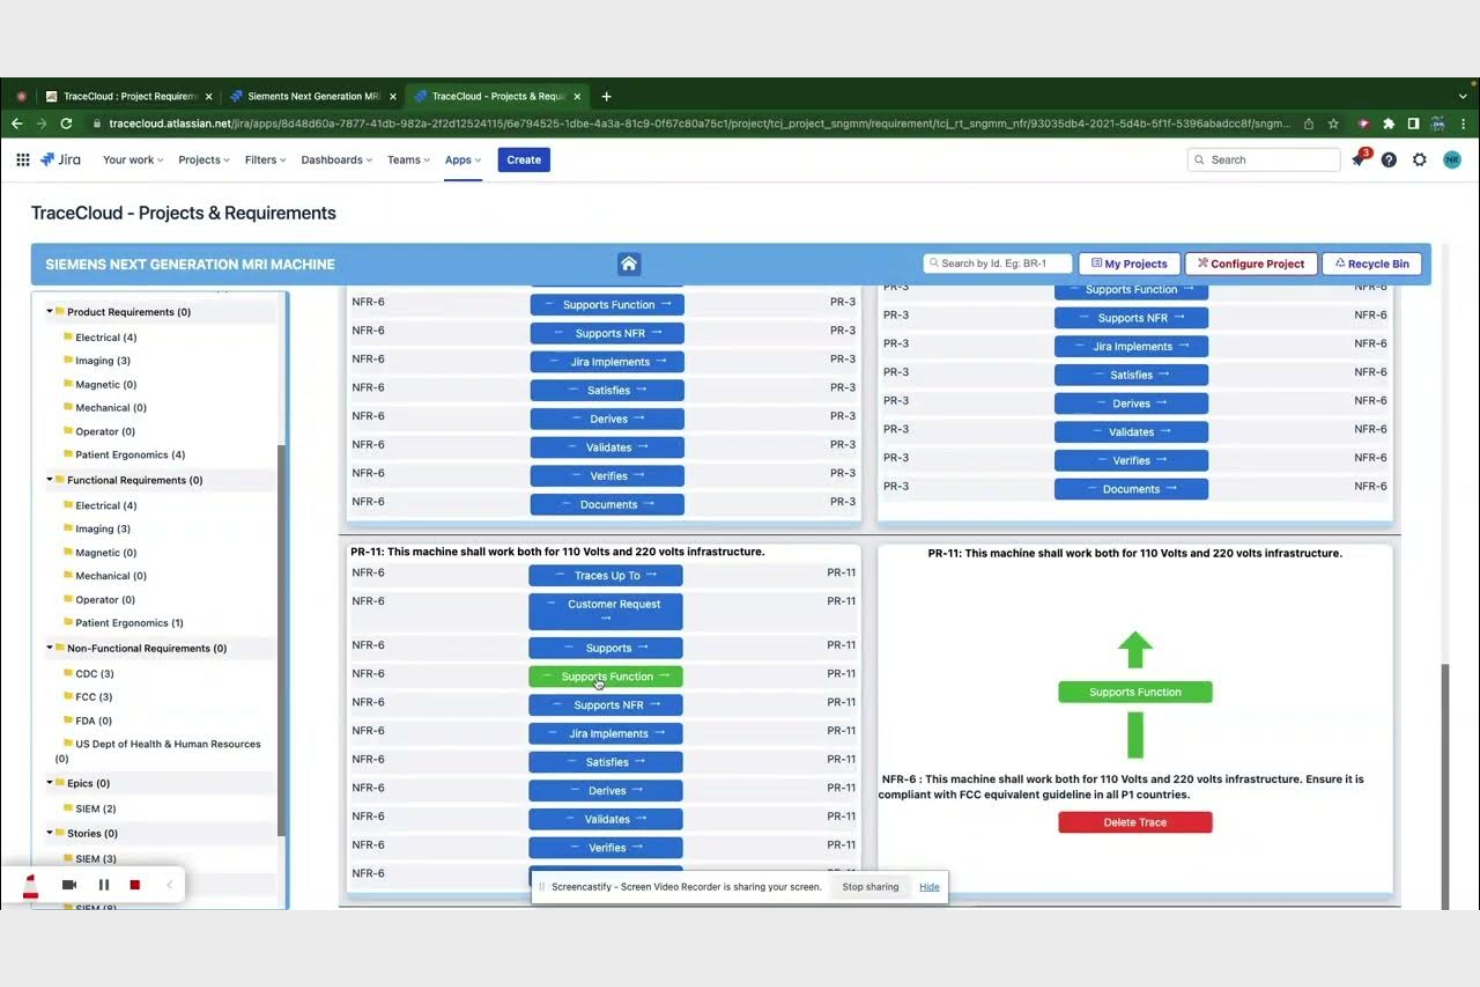Click the Search by Id field
The width and height of the screenshot is (1480, 987).
(x=997, y=264)
